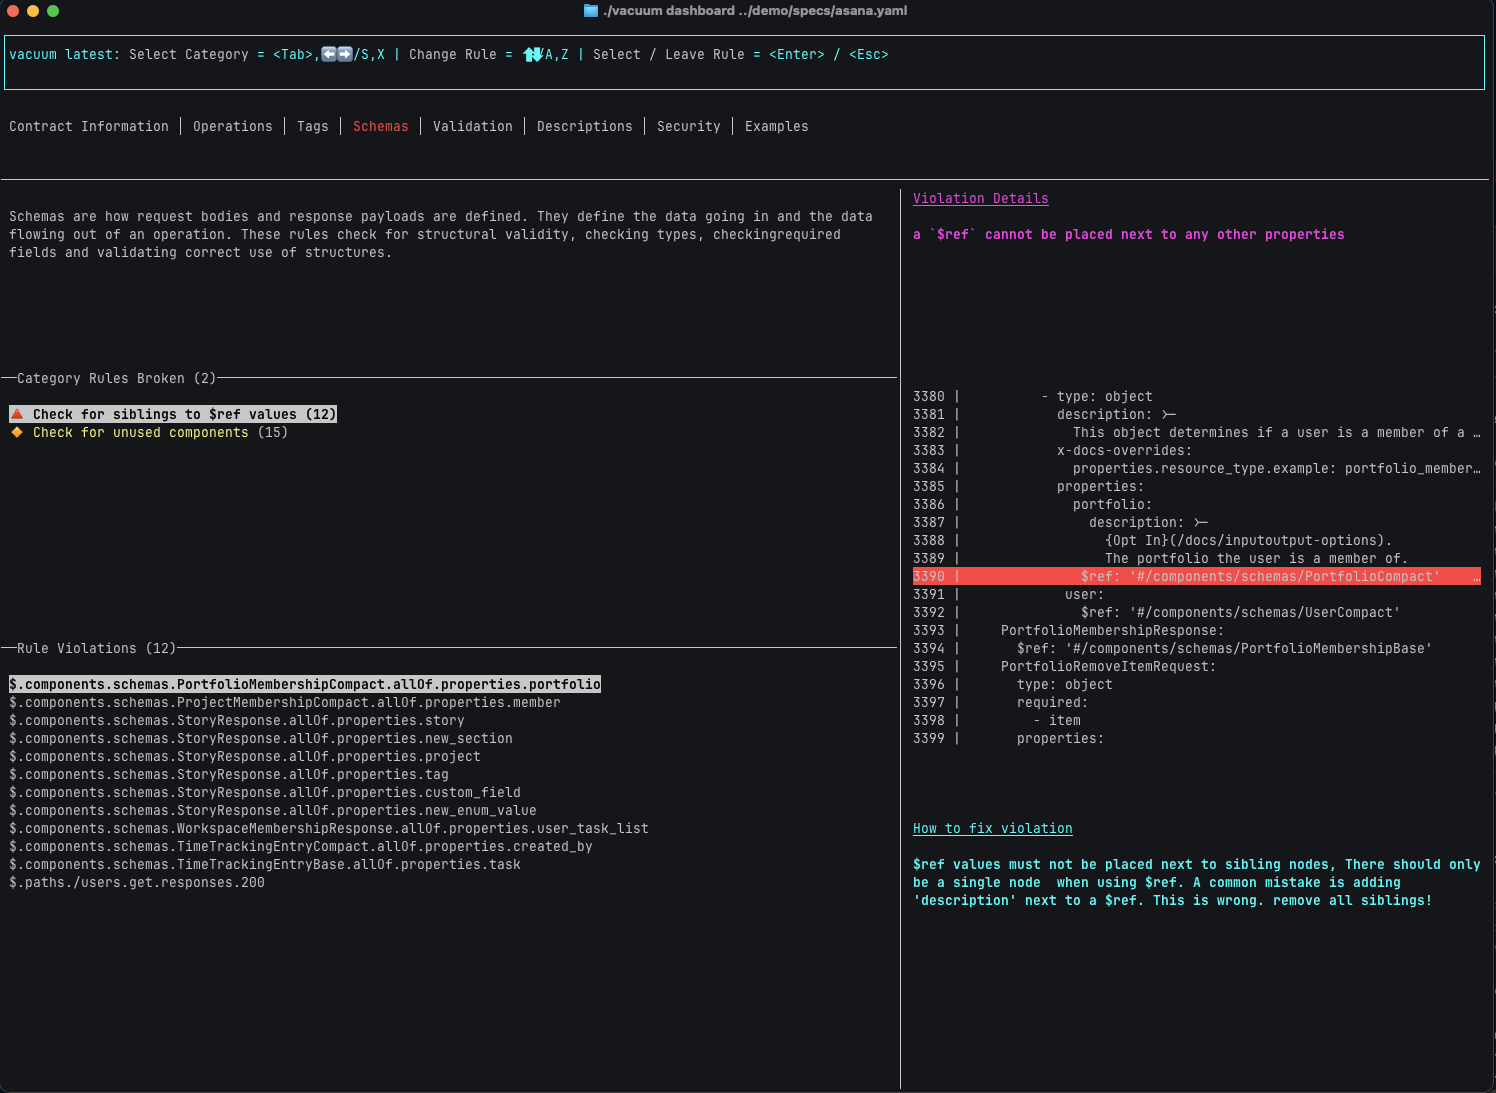Viewport: 1496px width, 1093px height.
Task: Select rule 'Check for siblings to $ref values (12)'
Action: 173,414
